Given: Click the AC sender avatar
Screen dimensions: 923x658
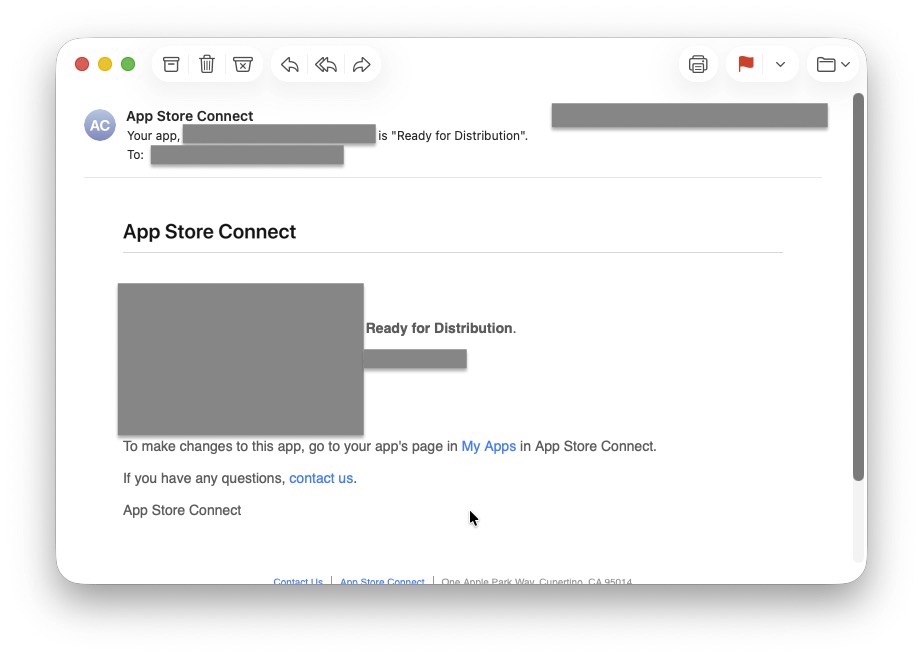Looking at the screenshot, I should tap(100, 125).
